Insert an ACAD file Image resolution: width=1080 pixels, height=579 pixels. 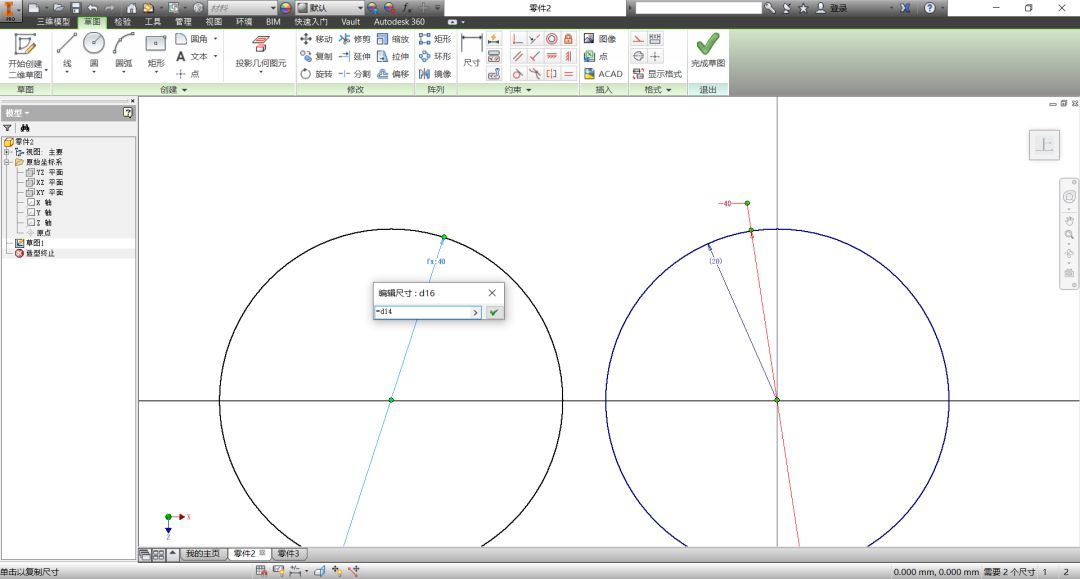603,74
